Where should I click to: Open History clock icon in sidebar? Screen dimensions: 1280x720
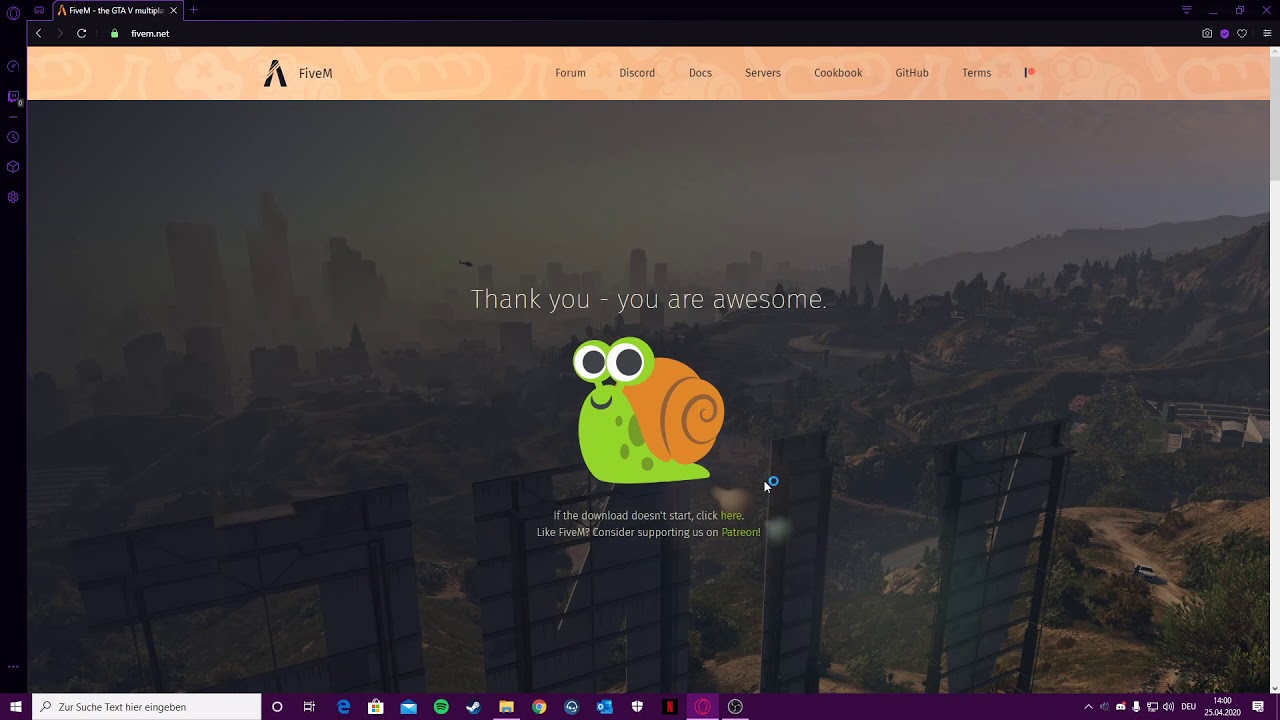pyautogui.click(x=13, y=137)
